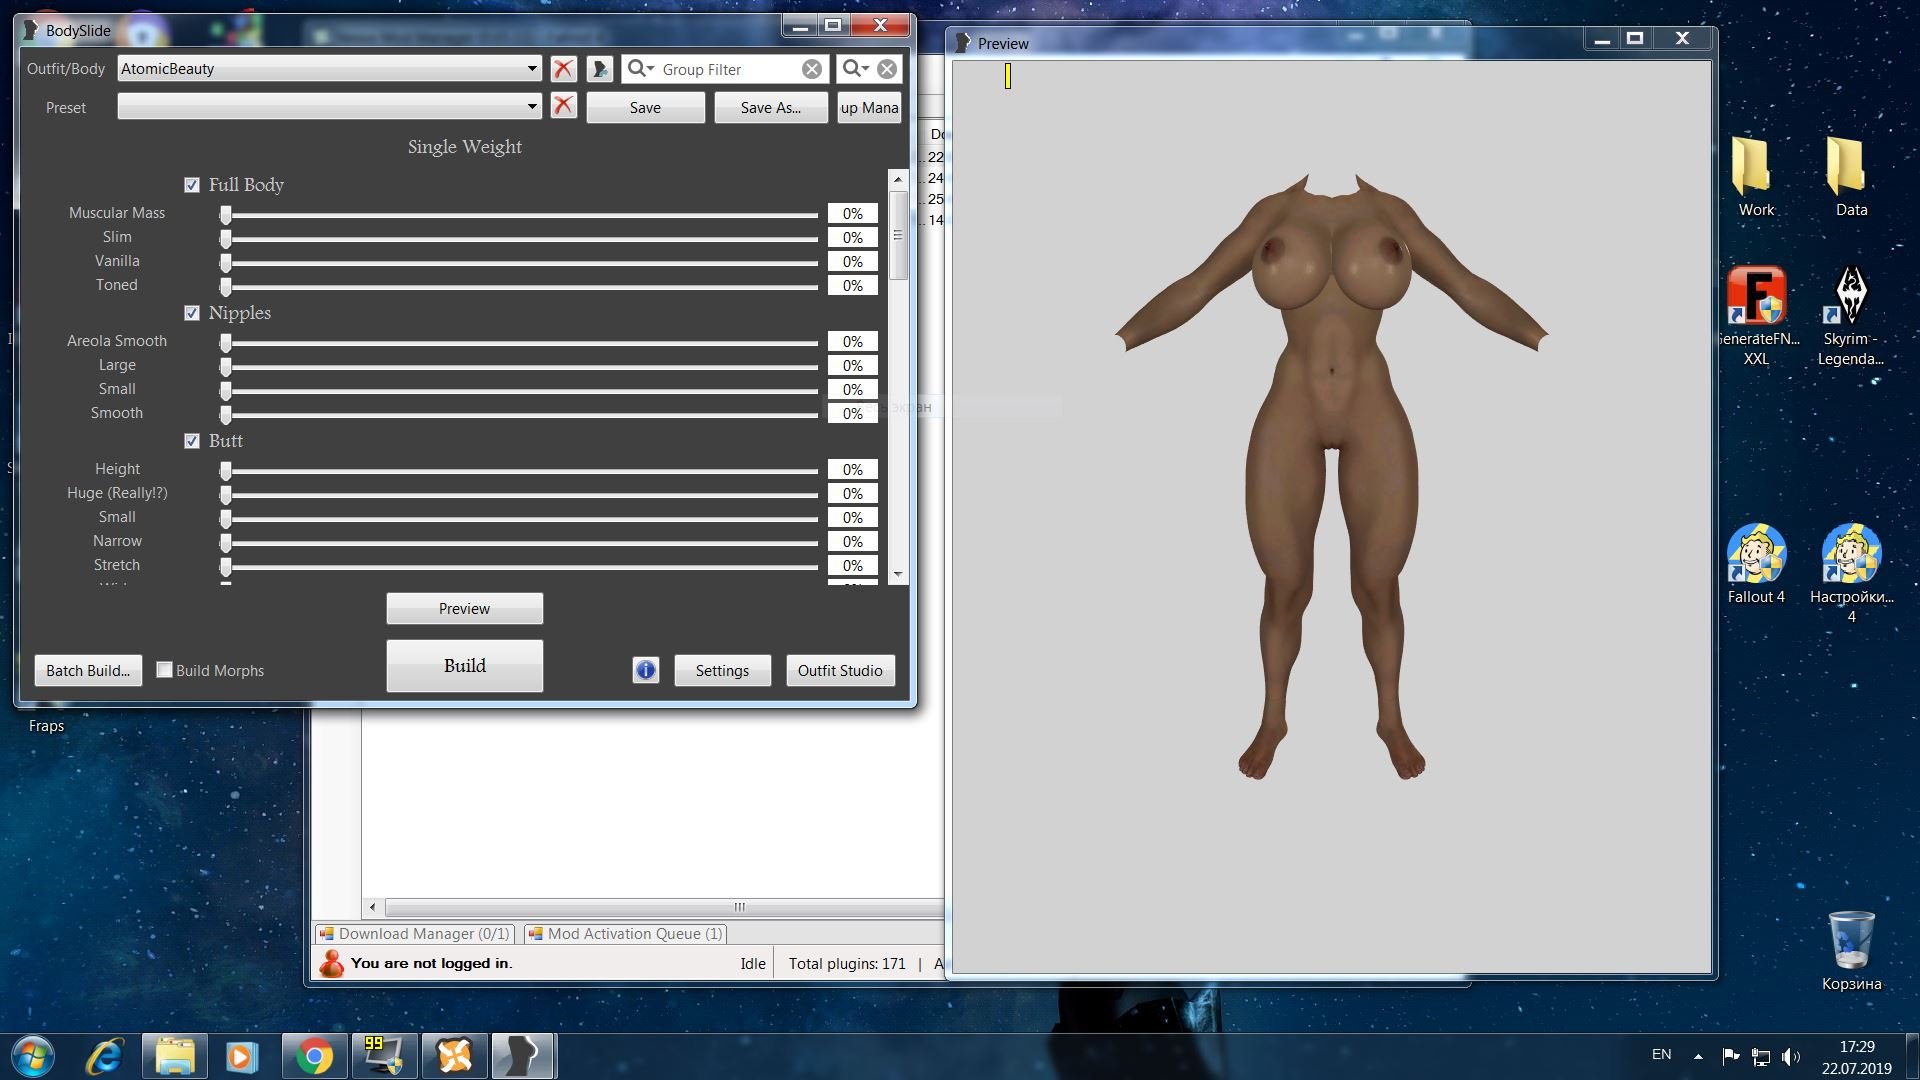This screenshot has width=1920, height=1080.
Task: Open the GenerateFNIS XXL desktop shortcut
Action: (1756, 298)
